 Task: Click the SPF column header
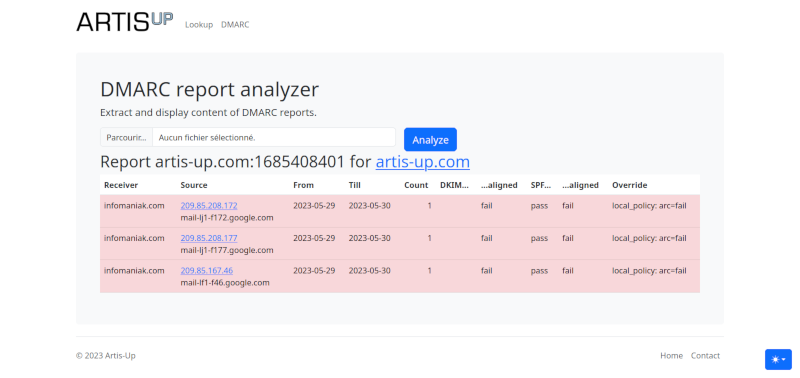[541, 185]
